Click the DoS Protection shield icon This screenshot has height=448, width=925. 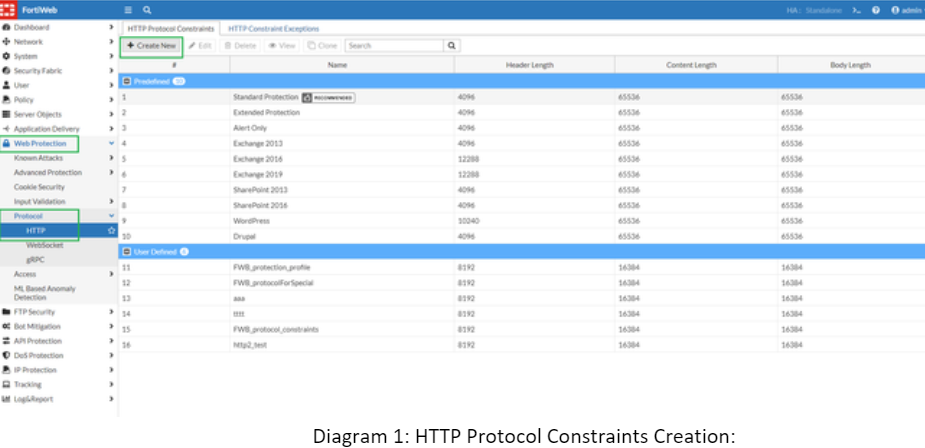[x=6, y=355]
